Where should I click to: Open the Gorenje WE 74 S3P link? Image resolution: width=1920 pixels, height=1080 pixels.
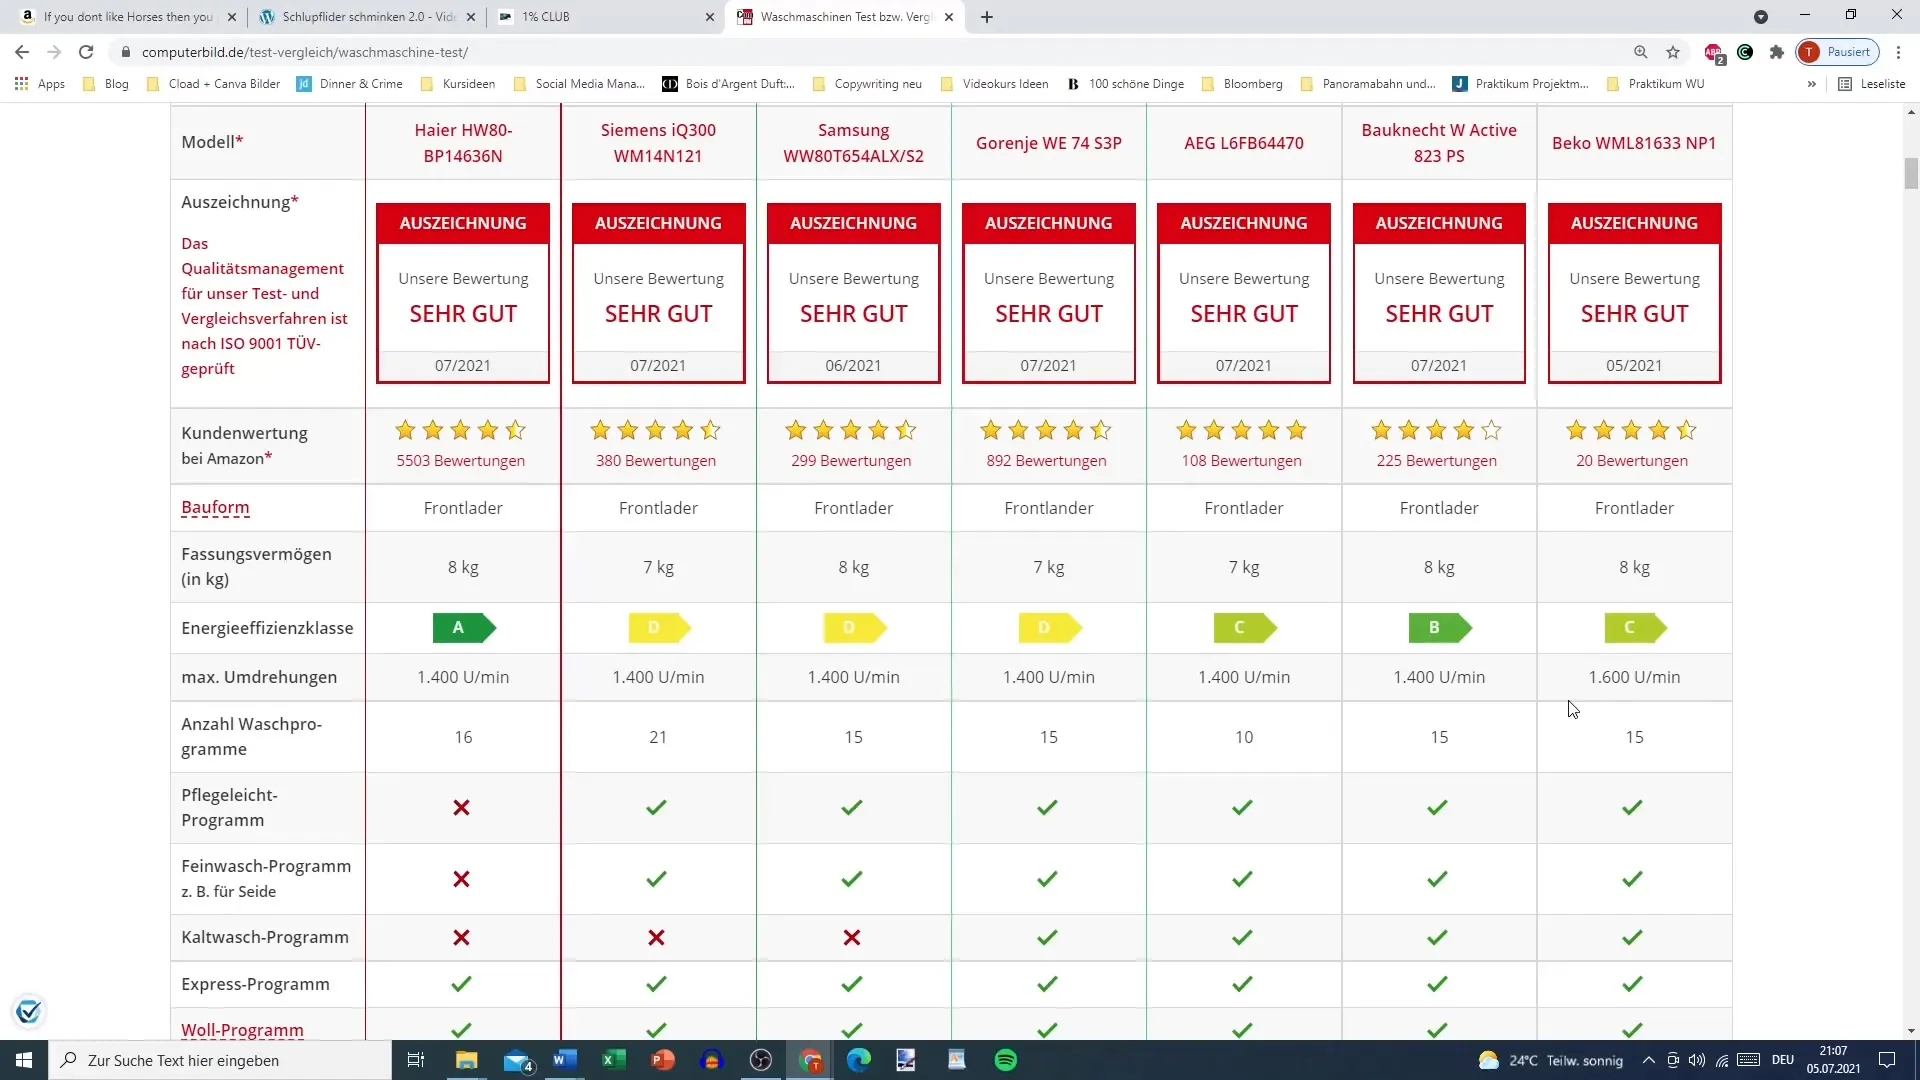1049,143
